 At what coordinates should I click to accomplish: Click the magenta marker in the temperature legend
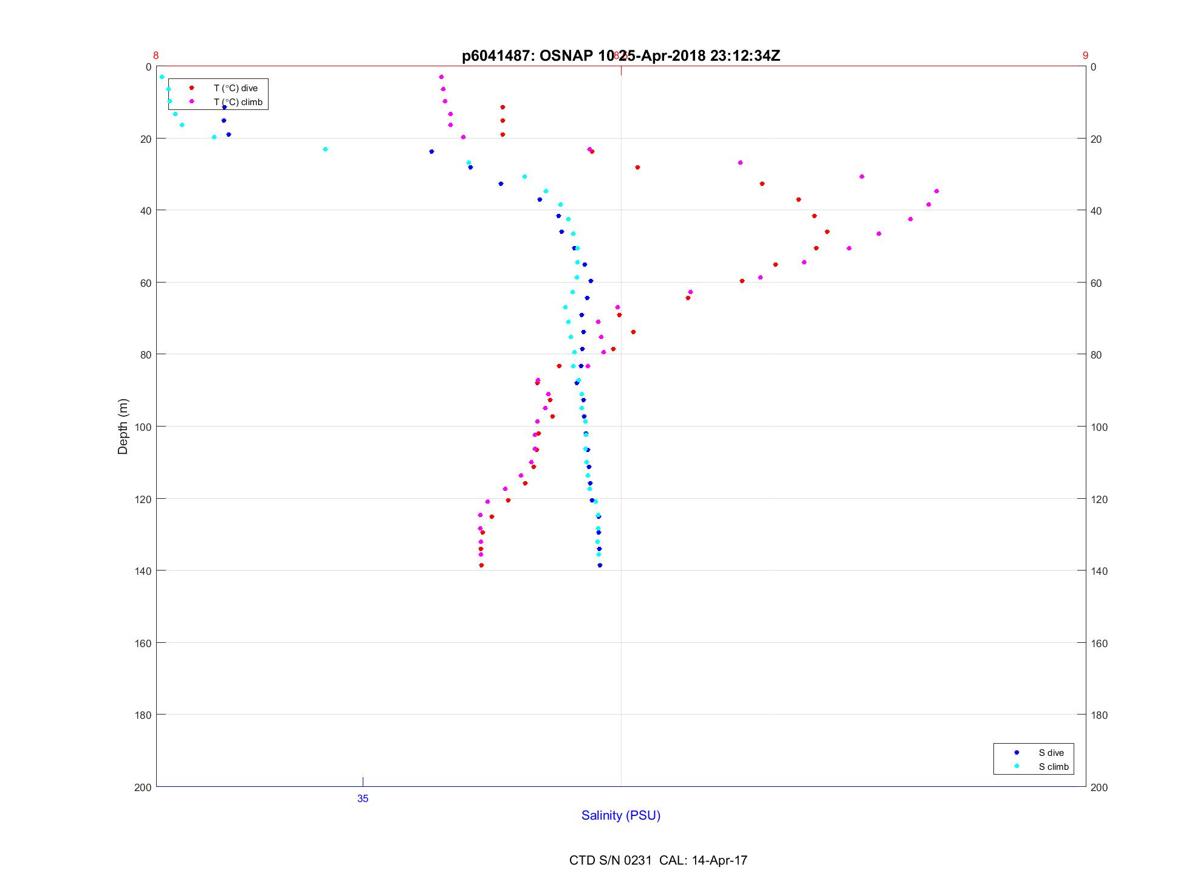[191, 102]
